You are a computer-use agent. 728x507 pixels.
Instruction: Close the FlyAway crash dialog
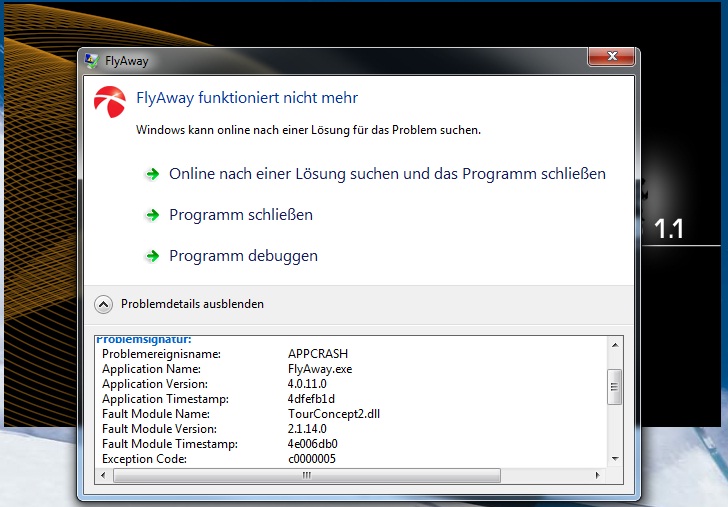(611, 56)
